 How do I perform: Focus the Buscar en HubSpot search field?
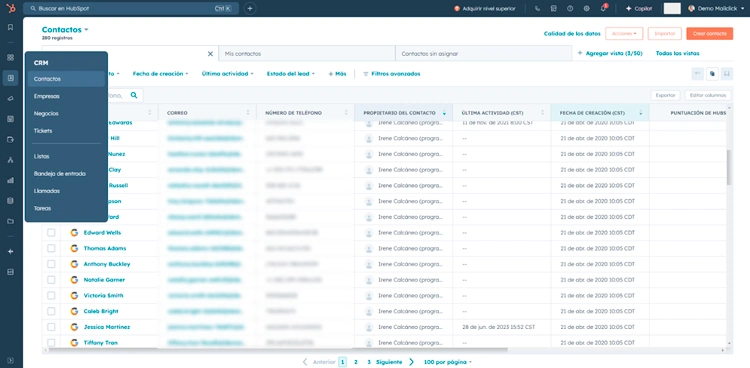click(x=131, y=9)
